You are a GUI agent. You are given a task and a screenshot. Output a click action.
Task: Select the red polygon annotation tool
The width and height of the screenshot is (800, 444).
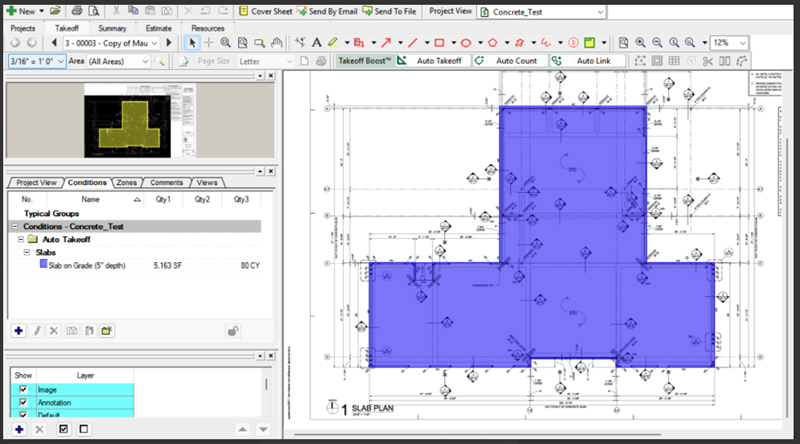click(492, 43)
